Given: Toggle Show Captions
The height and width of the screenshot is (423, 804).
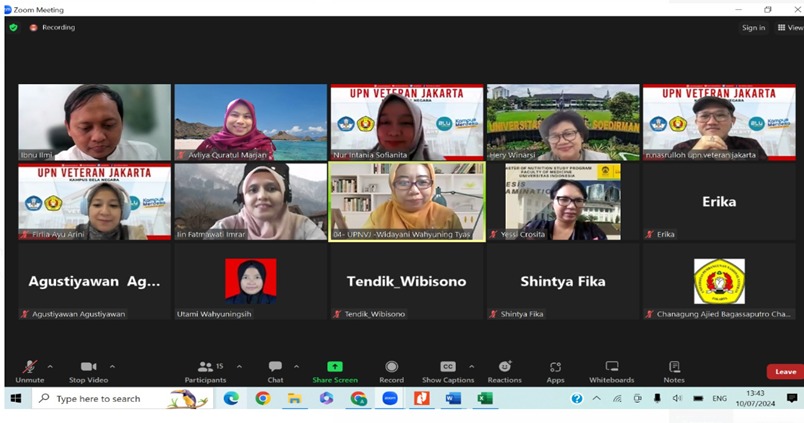Looking at the screenshot, I should (448, 368).
